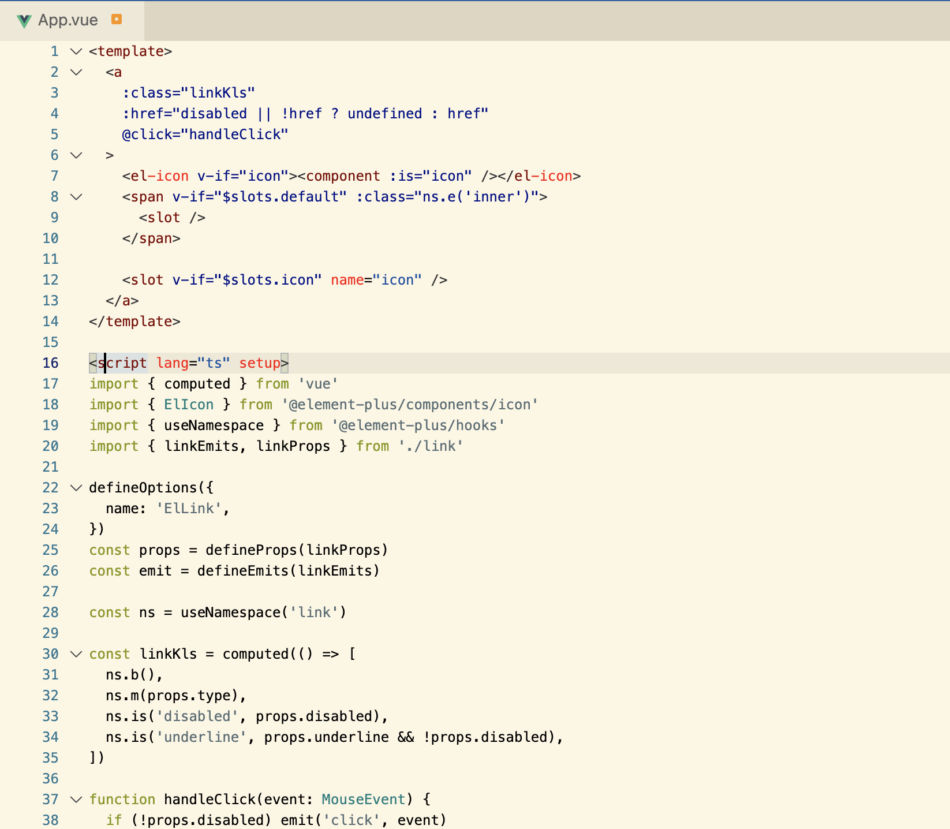This screenshot has width=950, height=829.
Task: Place cursor on :class="linkKls" attribute
Action: (188, 93)
